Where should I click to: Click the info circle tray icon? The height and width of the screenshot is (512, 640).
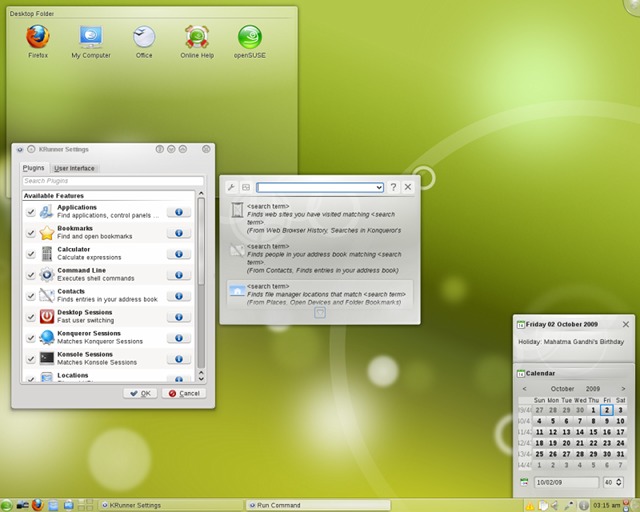click(584, 505)
